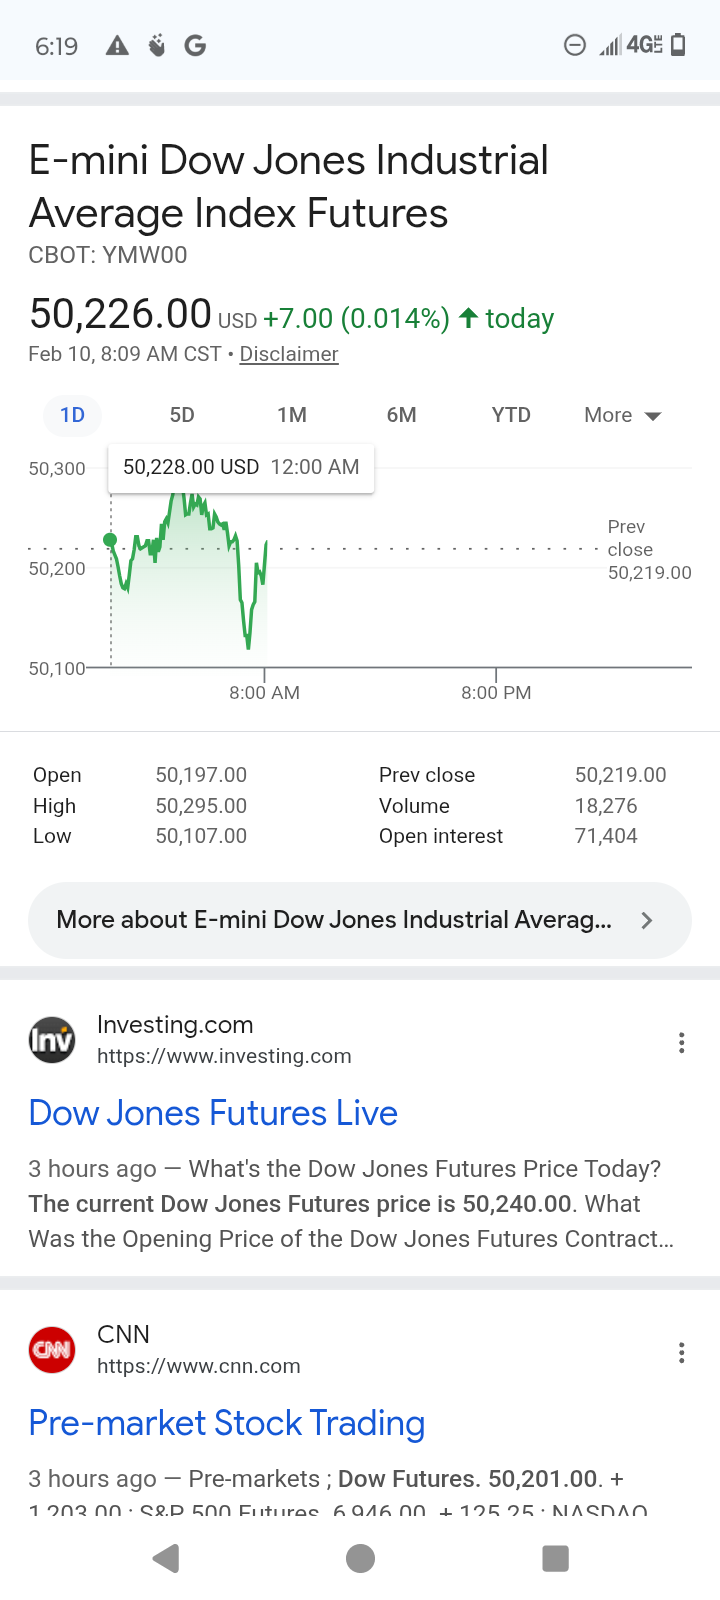Switch chart to 5D range
The height and width of the screenshot is (1600, 720).
(x=182, y=415)
